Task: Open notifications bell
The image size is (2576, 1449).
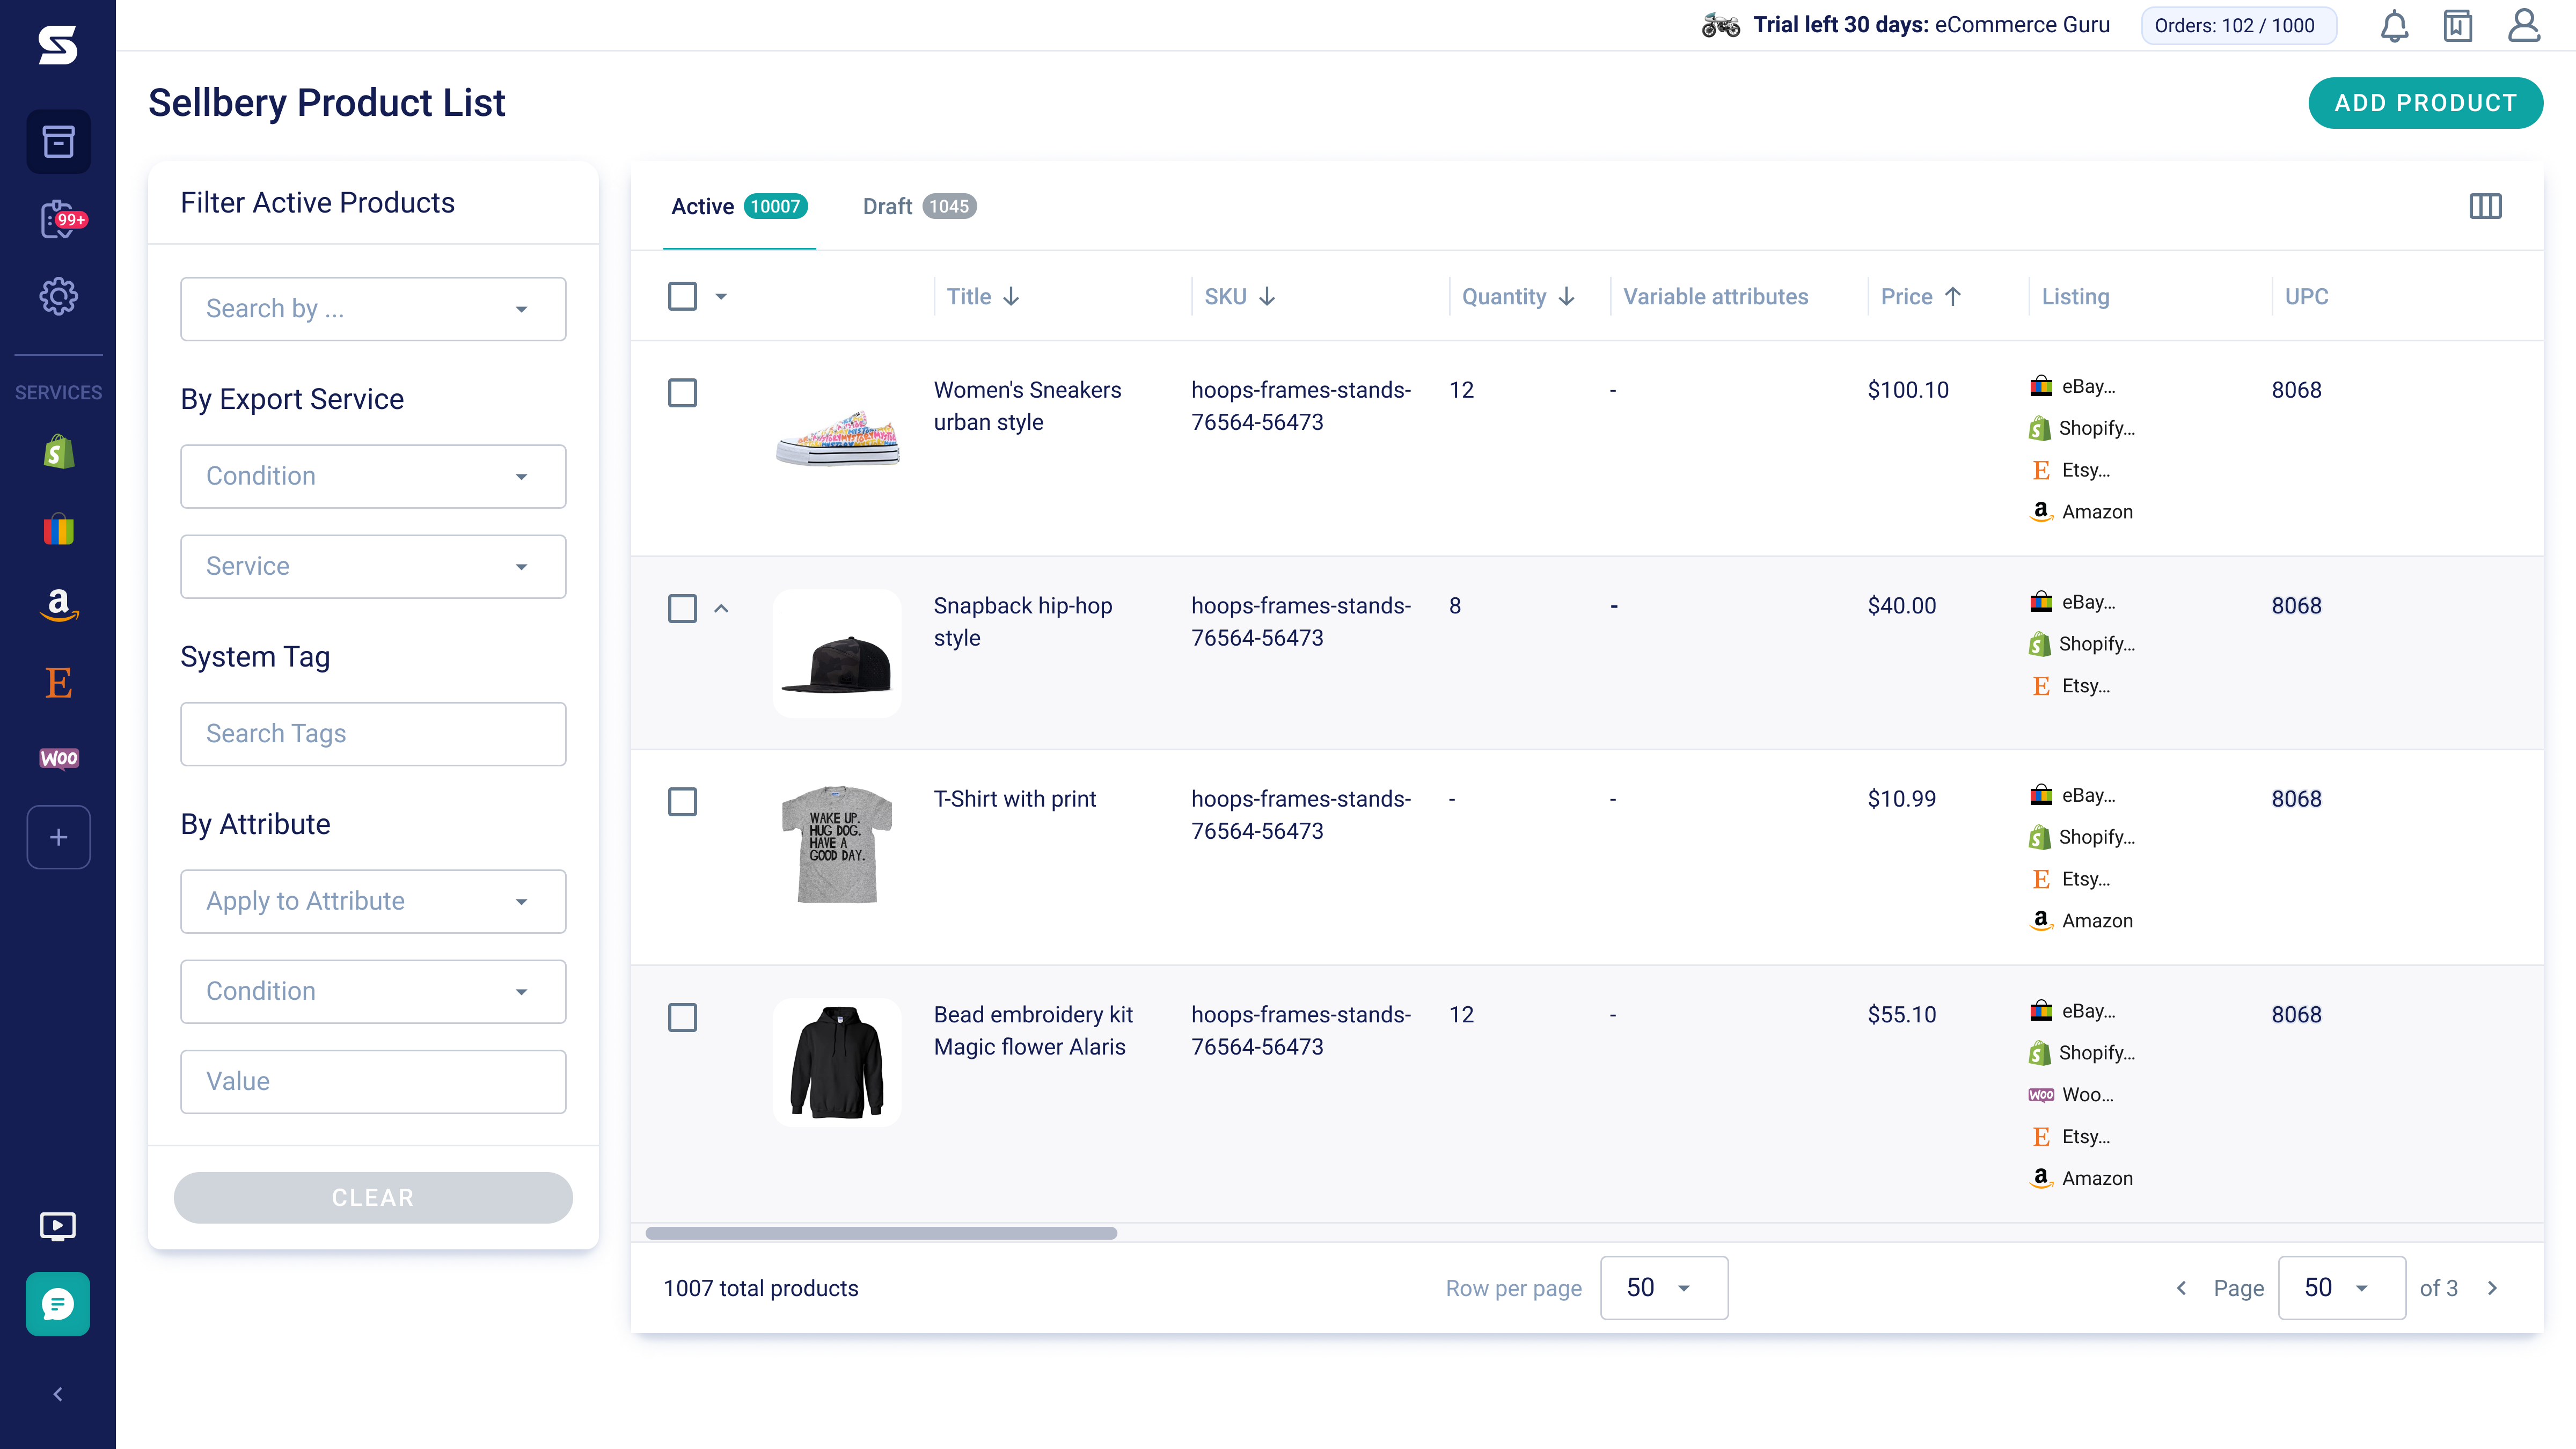Action: click(2393, 26)
